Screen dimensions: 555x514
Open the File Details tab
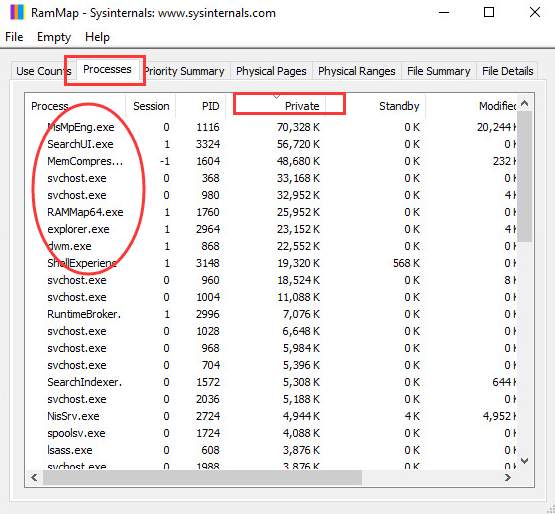coord(507,71)
